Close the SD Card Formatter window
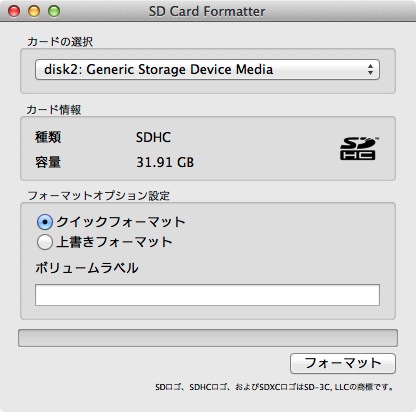 click(14, 11)
